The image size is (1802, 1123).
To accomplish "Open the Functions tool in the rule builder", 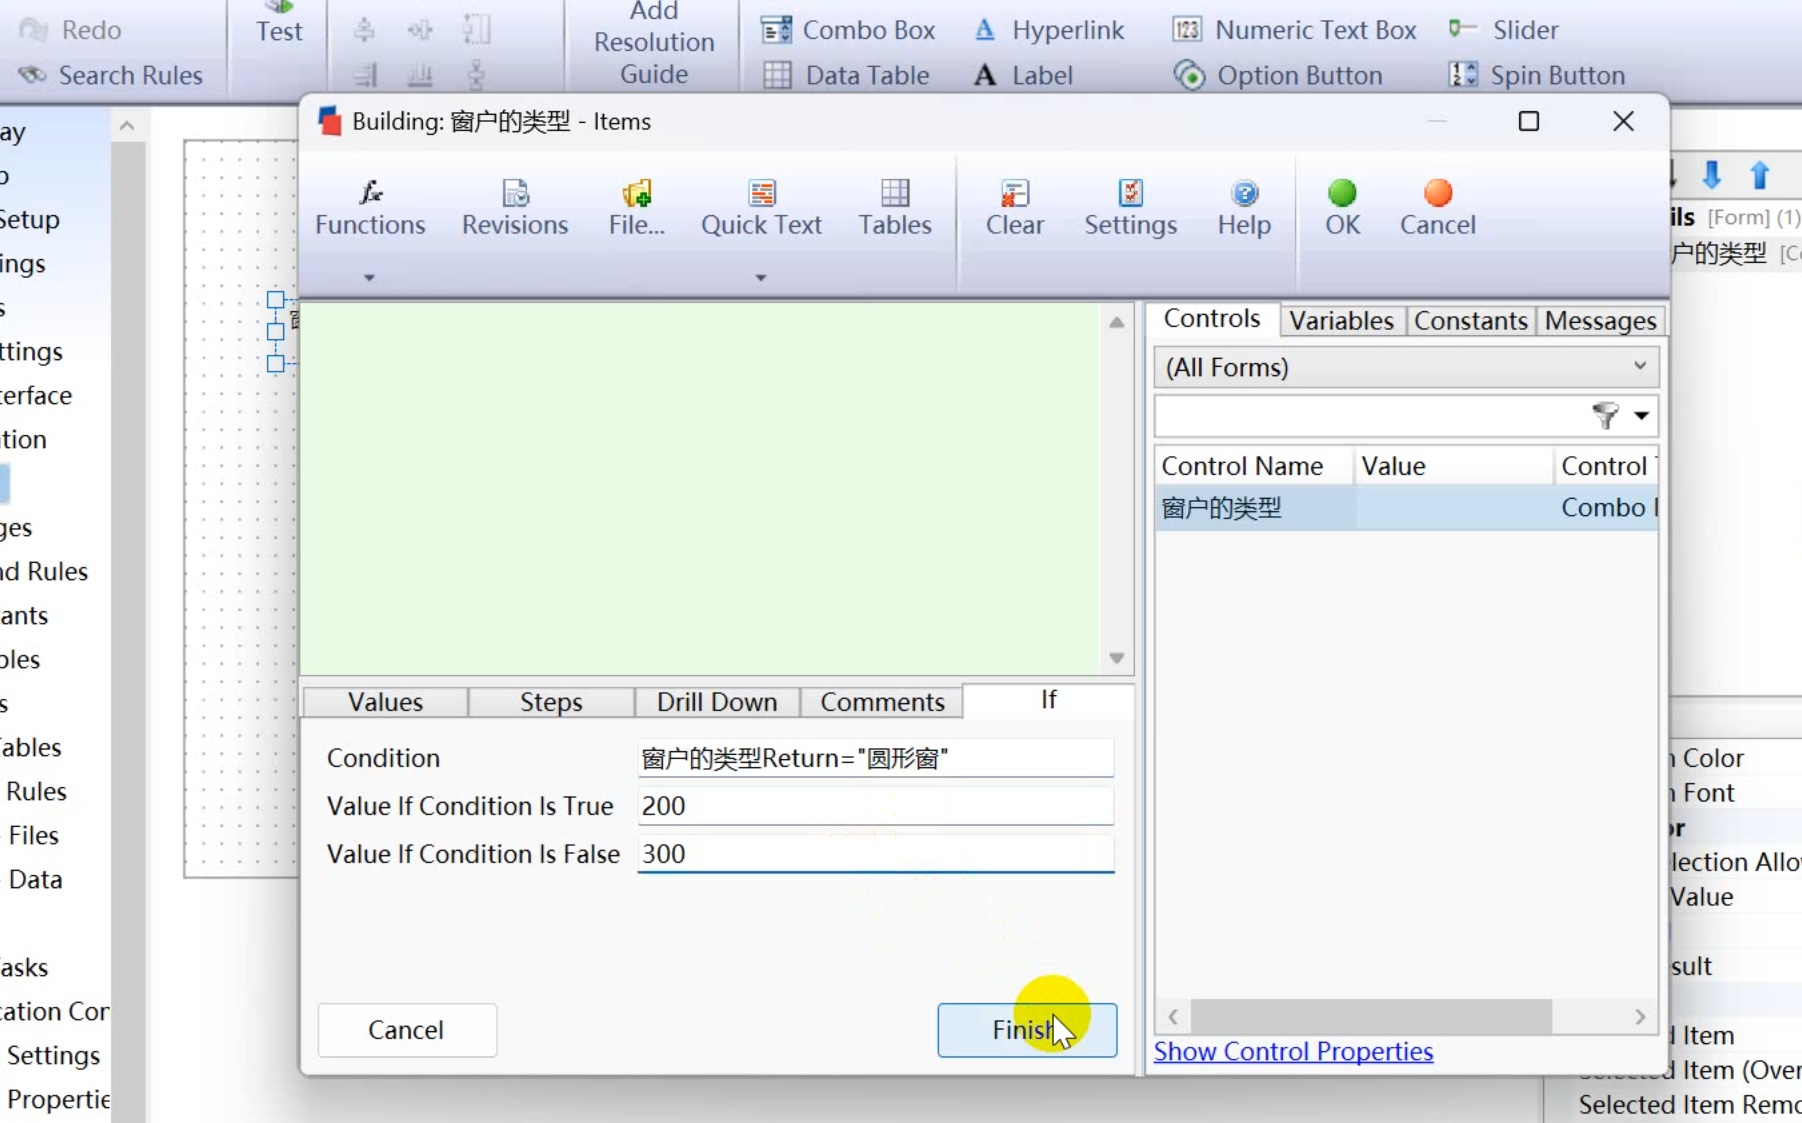I will tap(370, 208).
